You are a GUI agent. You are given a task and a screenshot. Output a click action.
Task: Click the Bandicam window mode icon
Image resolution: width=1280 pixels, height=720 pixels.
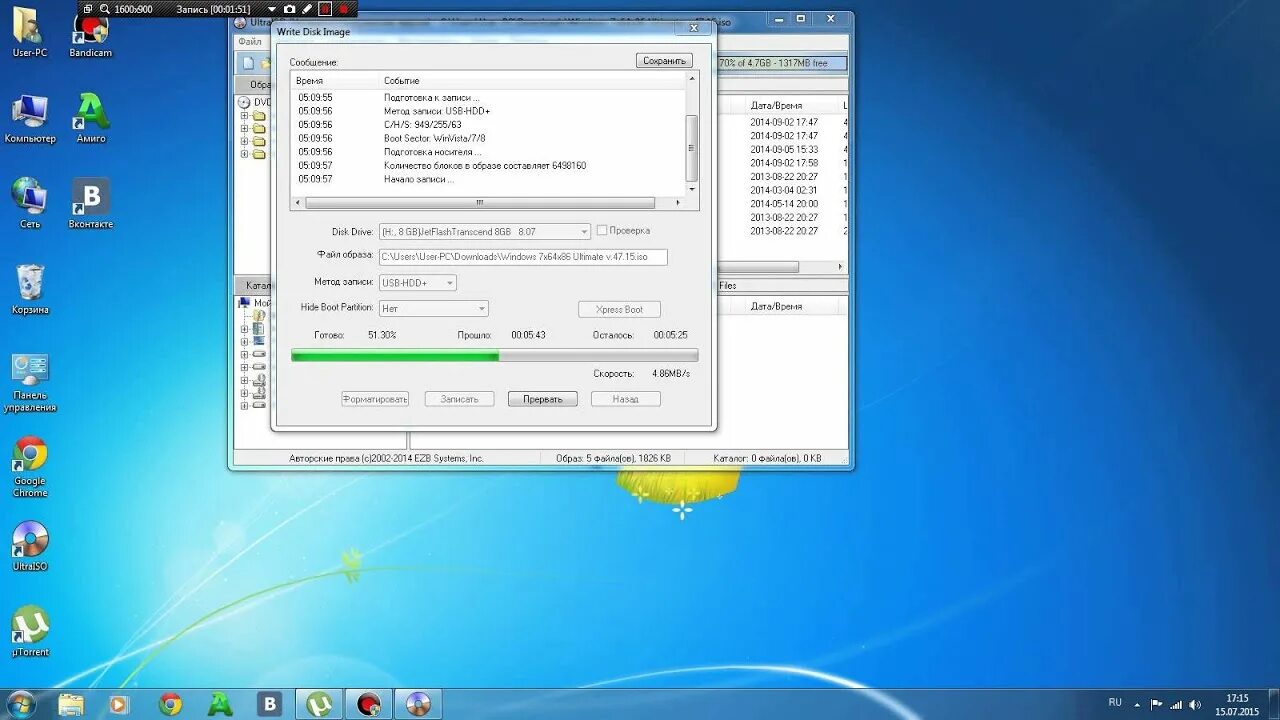88,9
